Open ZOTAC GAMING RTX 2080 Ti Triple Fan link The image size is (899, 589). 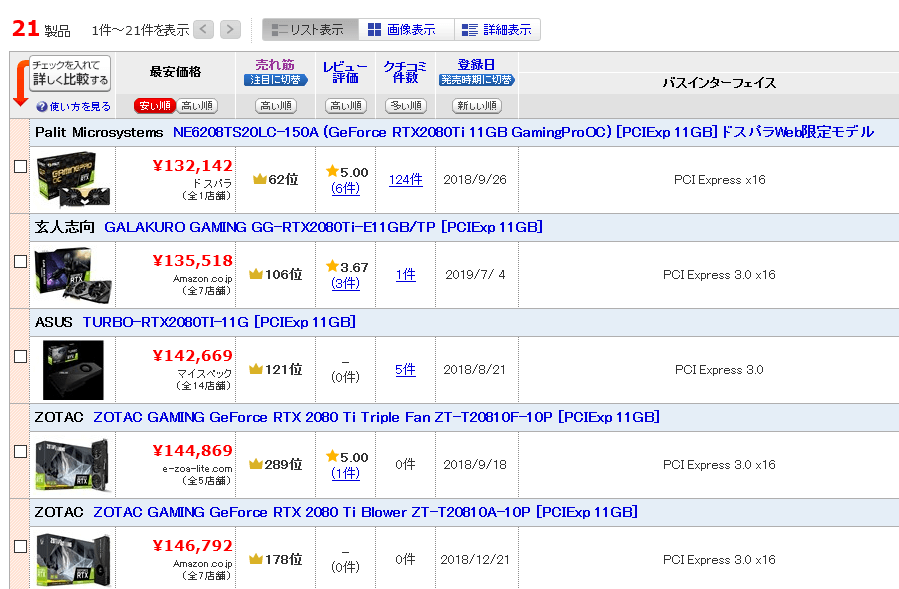coord(376,417)
